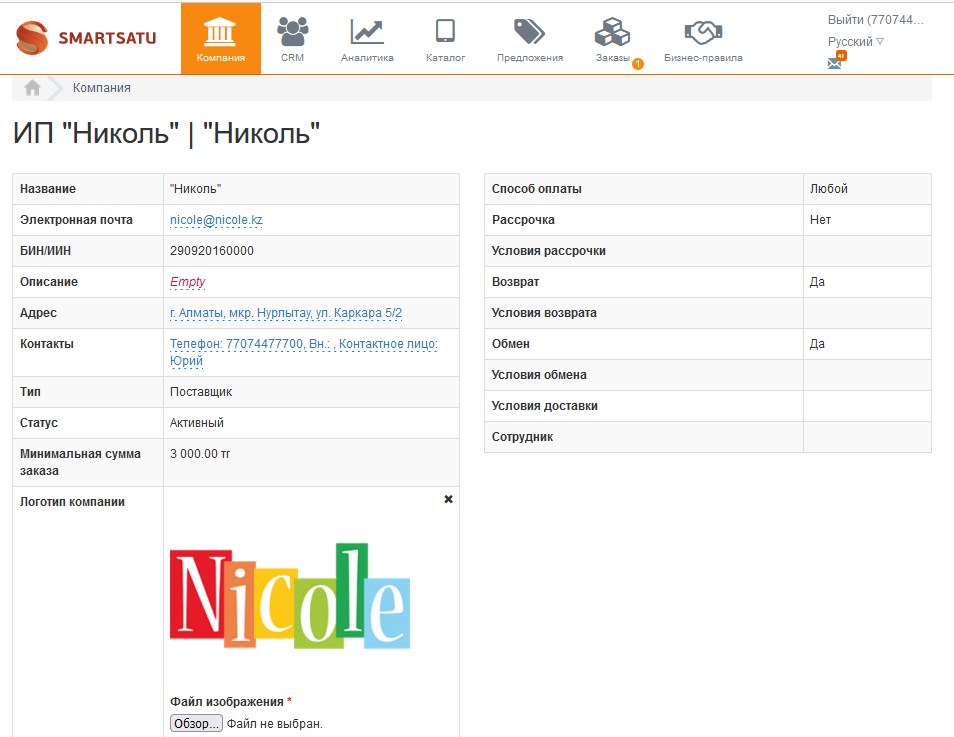The height and width of the screenshot is (737, 954).
Task: Open the messages envelope icon
Action: 835,63
